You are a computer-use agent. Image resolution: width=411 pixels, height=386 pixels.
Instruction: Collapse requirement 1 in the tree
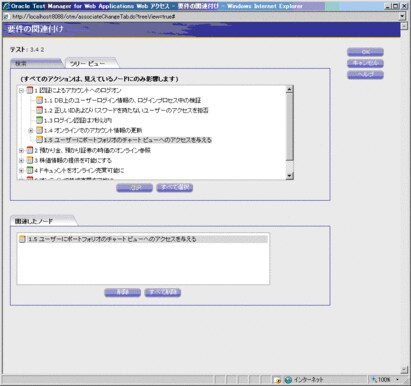21,90
